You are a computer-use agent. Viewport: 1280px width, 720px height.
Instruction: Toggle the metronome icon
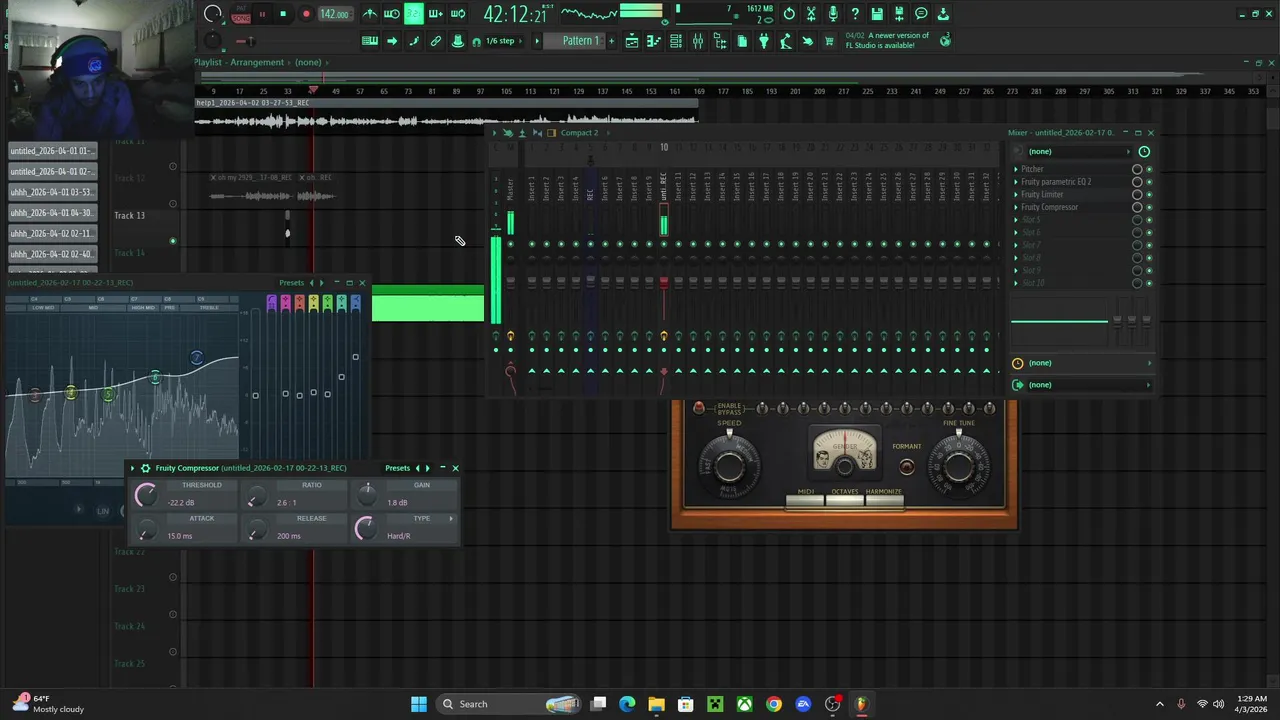coord(370,14)
